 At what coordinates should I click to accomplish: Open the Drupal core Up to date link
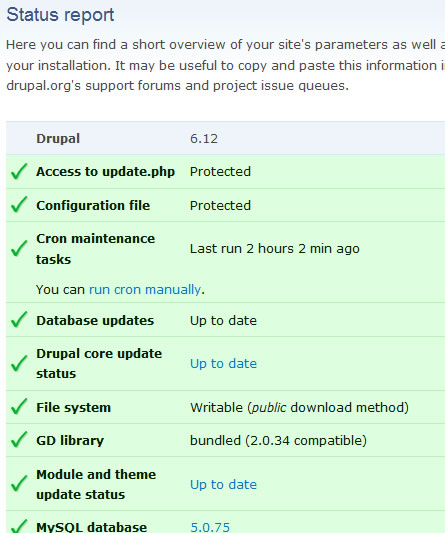pyautogui.click(x=223, y=363)
